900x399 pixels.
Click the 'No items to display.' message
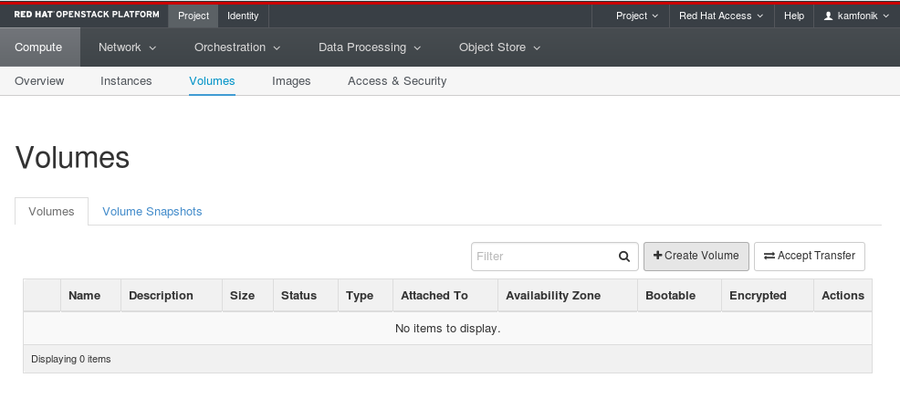[448, 329]
